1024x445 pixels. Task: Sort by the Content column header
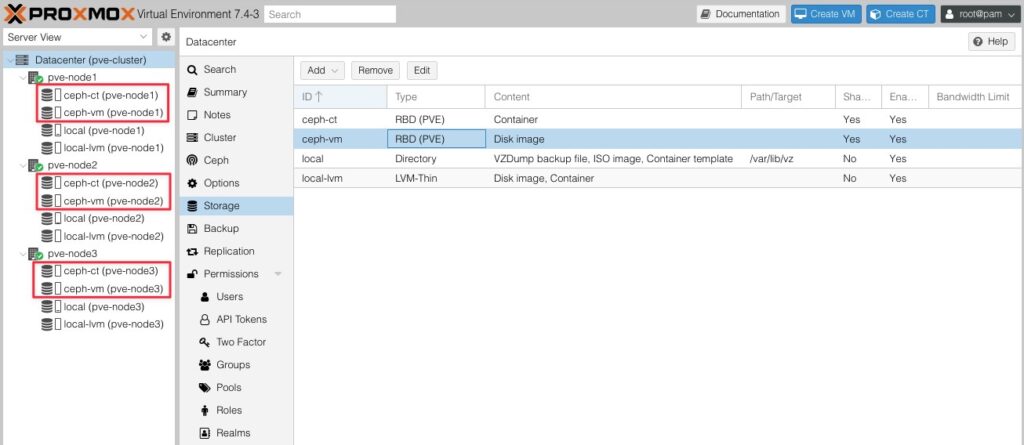click(614, 97)
